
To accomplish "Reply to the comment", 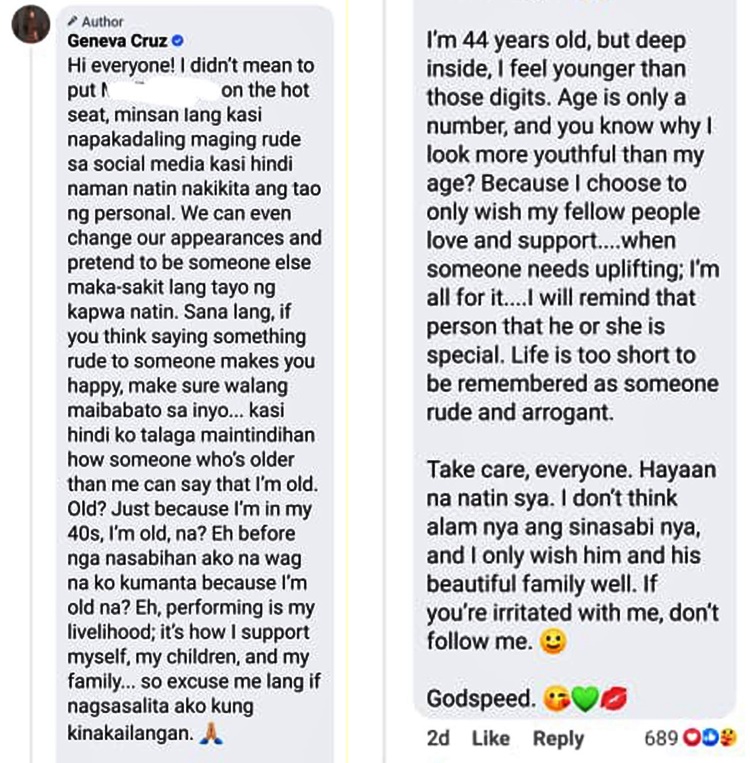I will (x=558, y=738).
